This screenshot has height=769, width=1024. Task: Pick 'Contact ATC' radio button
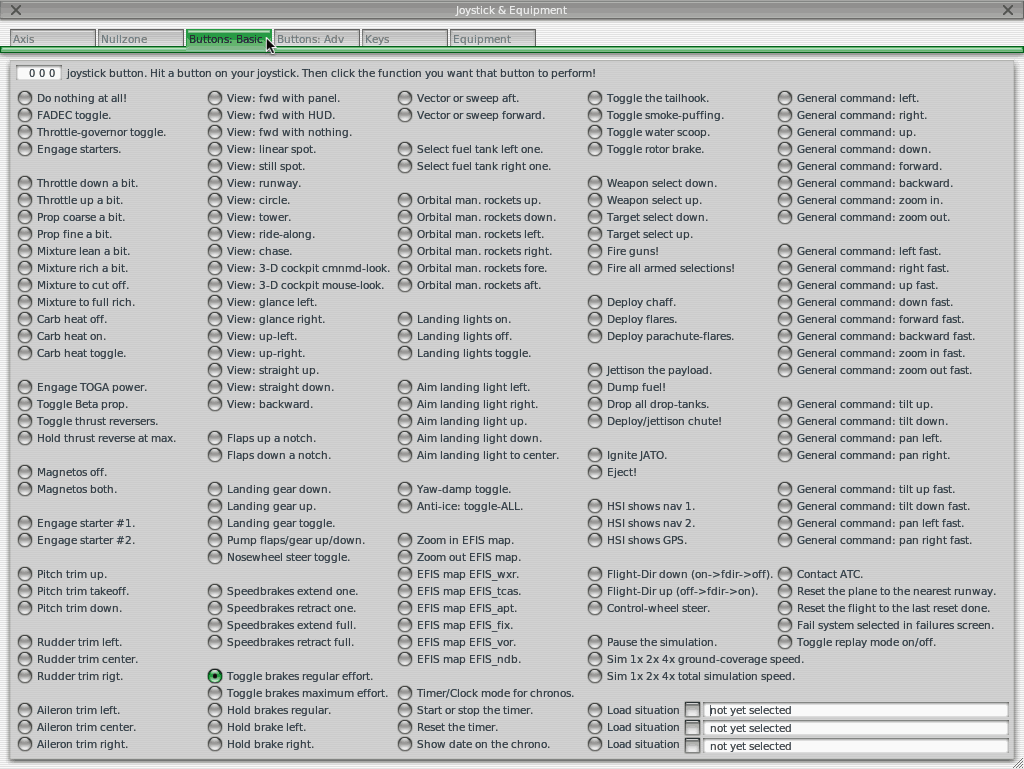coord(785,574)
